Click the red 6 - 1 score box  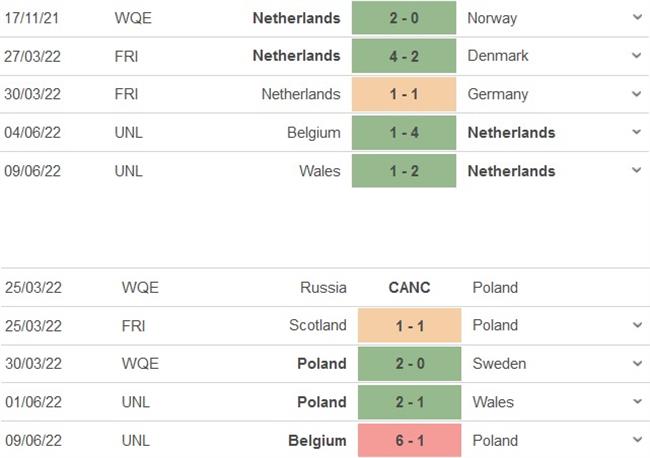coord(409,440)
